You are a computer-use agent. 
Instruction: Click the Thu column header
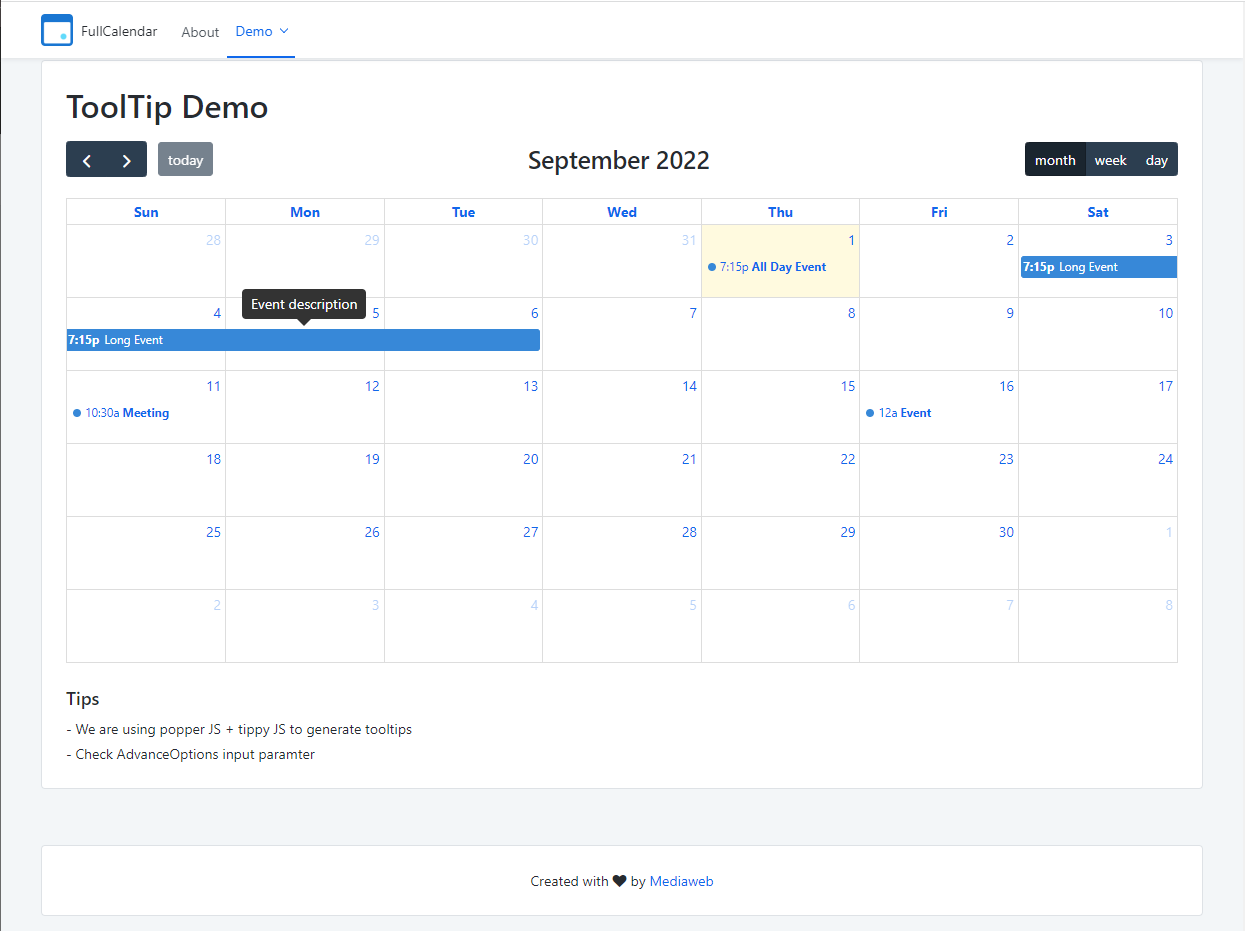[x=781, y=212]
